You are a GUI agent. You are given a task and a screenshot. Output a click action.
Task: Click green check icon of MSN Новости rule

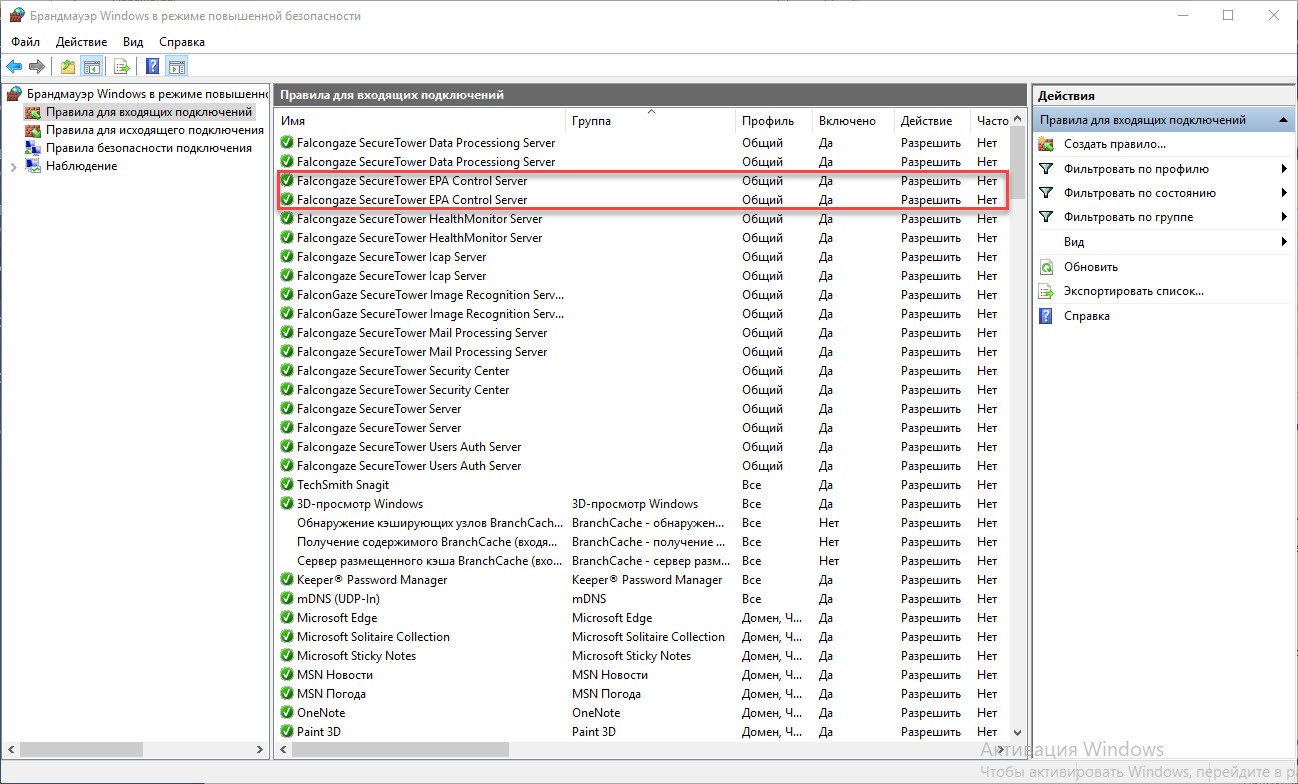pos(287,675)
